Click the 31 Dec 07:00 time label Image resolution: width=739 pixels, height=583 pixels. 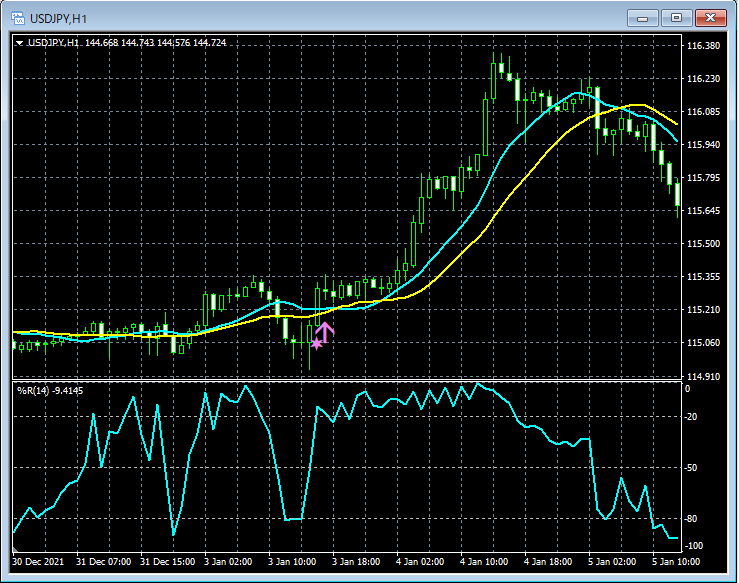pyautogui.click(x=104, y=562)
